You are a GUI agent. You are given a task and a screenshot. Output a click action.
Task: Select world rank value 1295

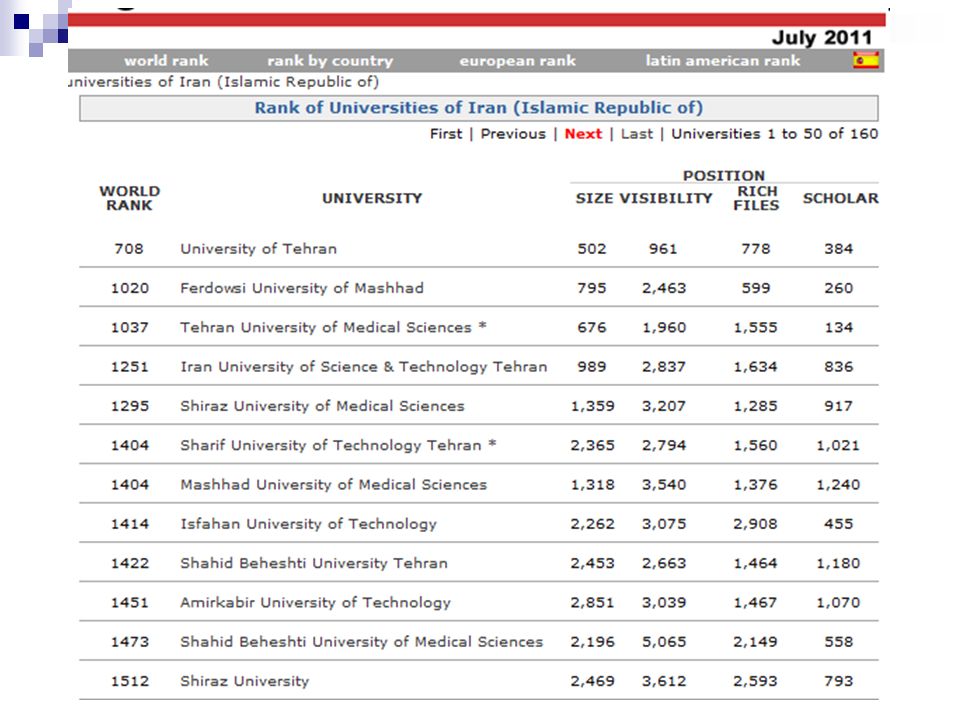129,405
